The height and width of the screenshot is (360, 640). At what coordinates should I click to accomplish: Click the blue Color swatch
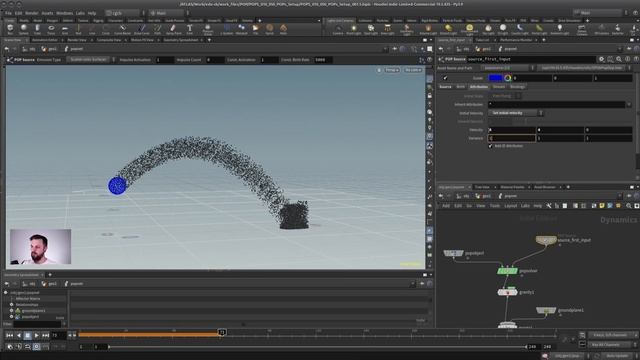coord(496,78)
